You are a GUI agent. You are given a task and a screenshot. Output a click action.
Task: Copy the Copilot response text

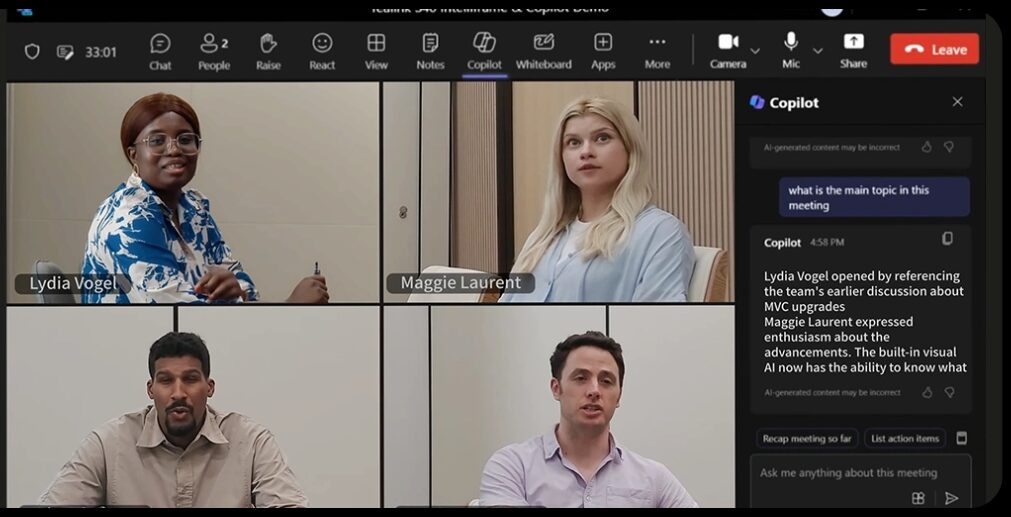coord(947,239)
